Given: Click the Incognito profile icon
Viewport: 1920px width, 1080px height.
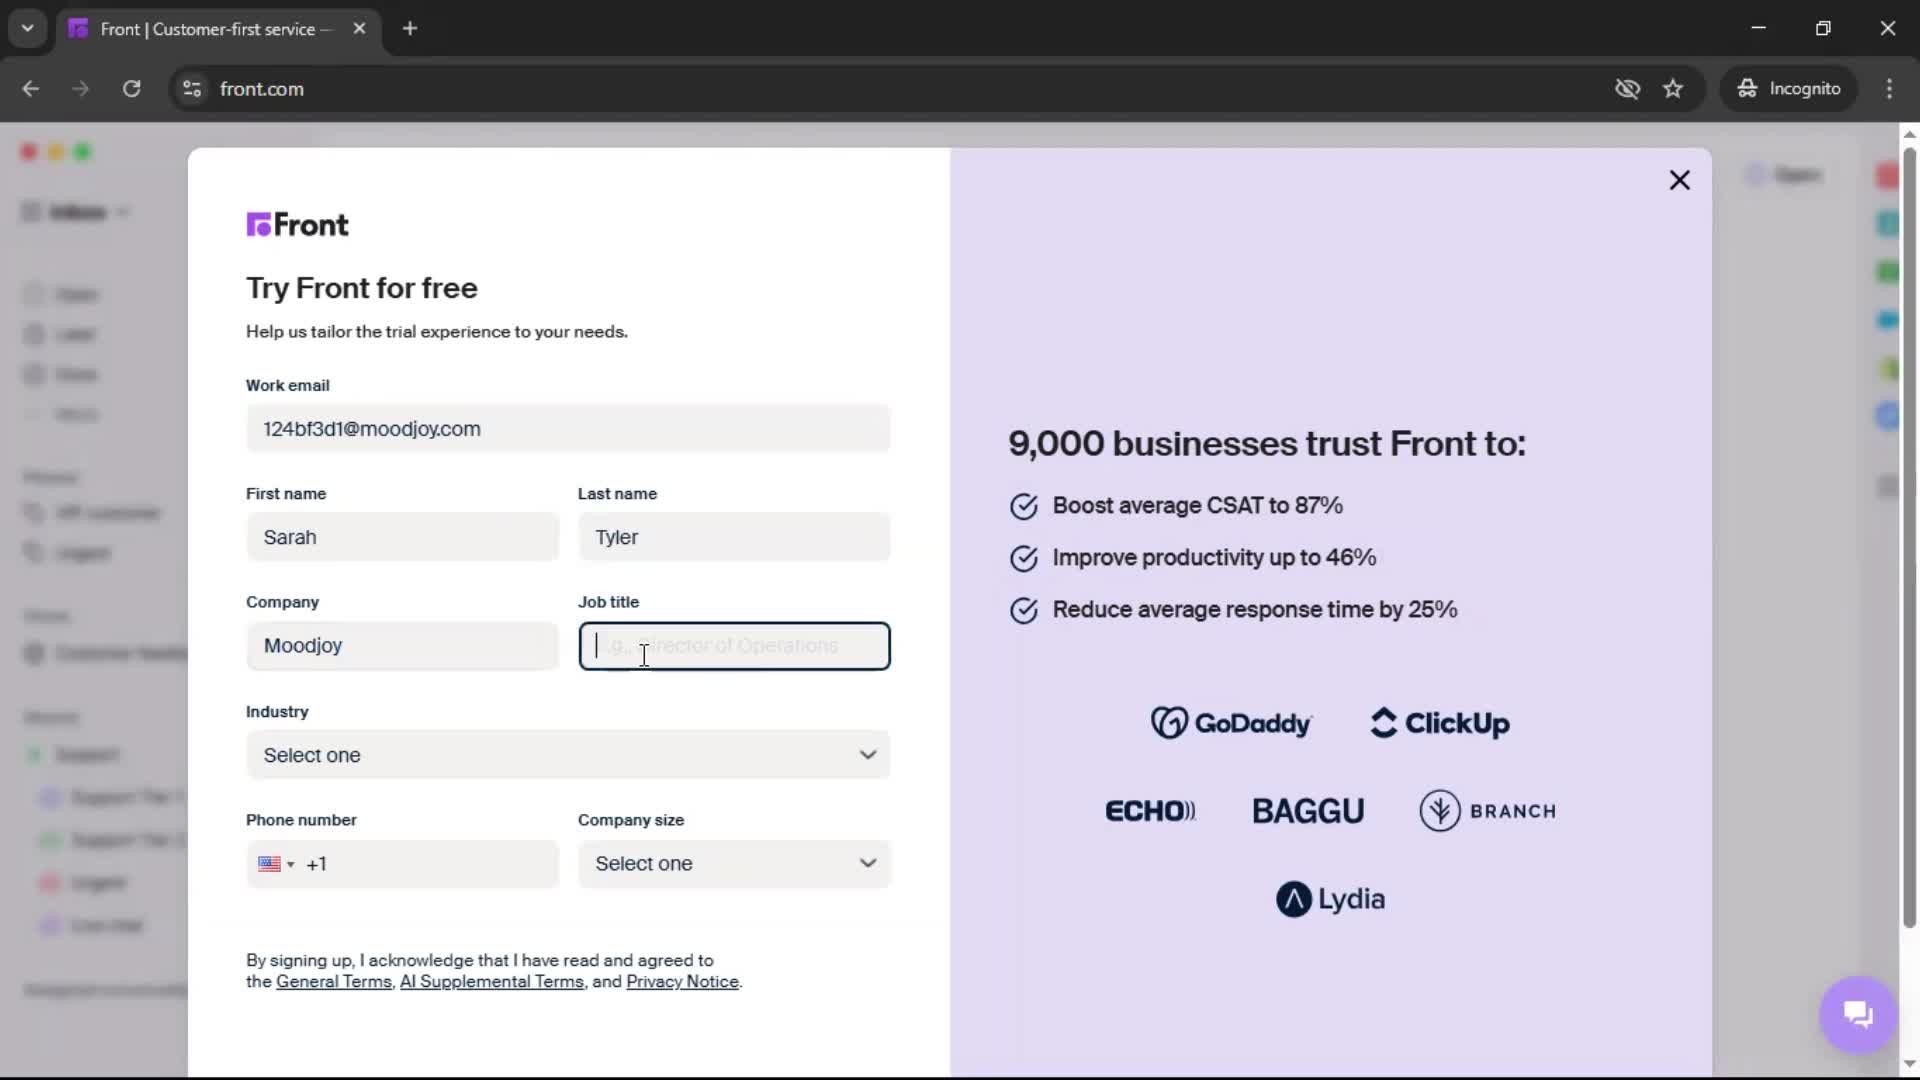Looking at the screenshot, I should coord(1745,89).
